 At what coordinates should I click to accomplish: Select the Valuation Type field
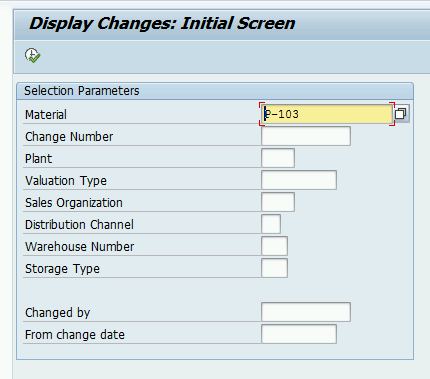[x=299, y=180]
